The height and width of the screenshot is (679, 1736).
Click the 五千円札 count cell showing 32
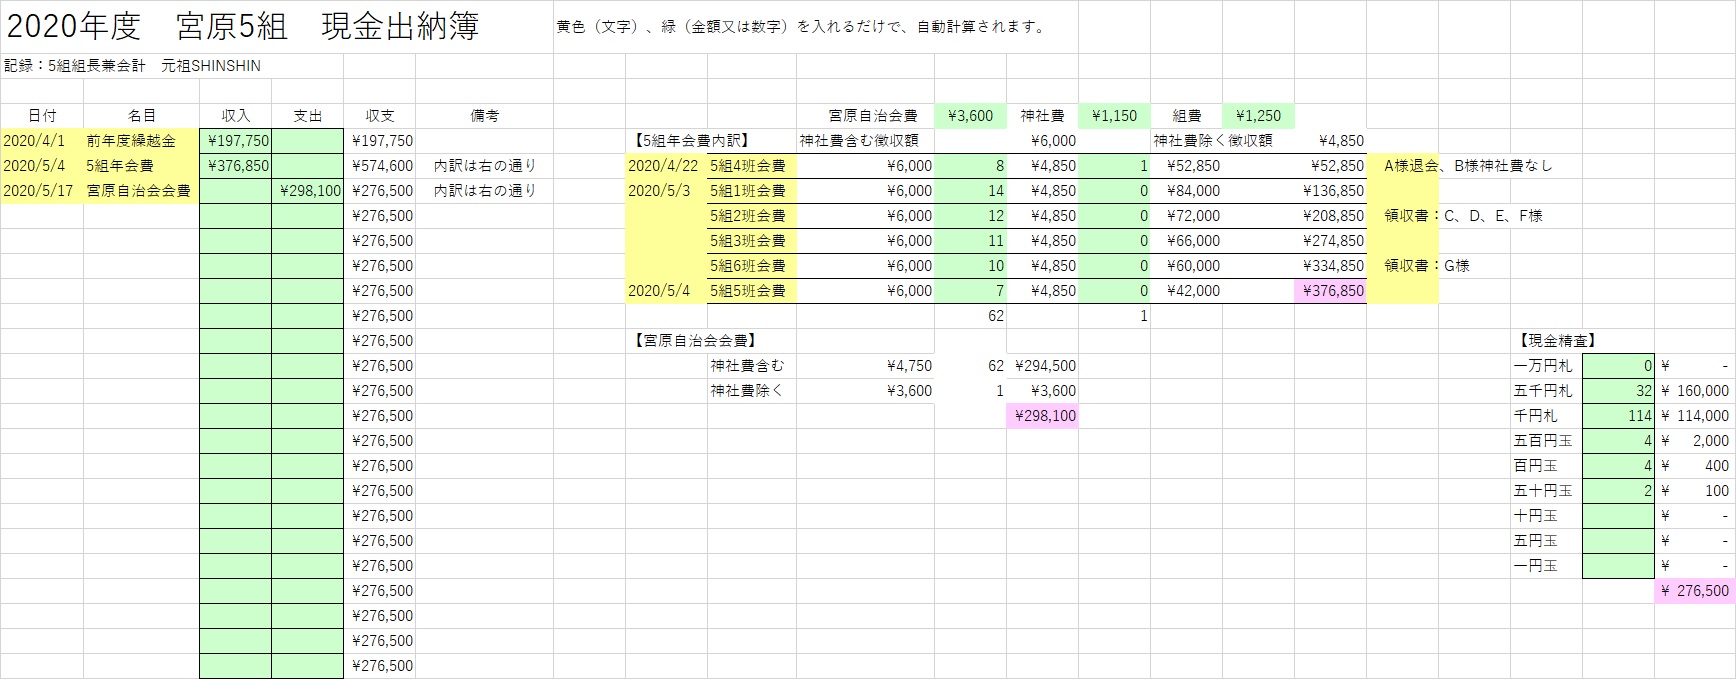point(1618,391)
